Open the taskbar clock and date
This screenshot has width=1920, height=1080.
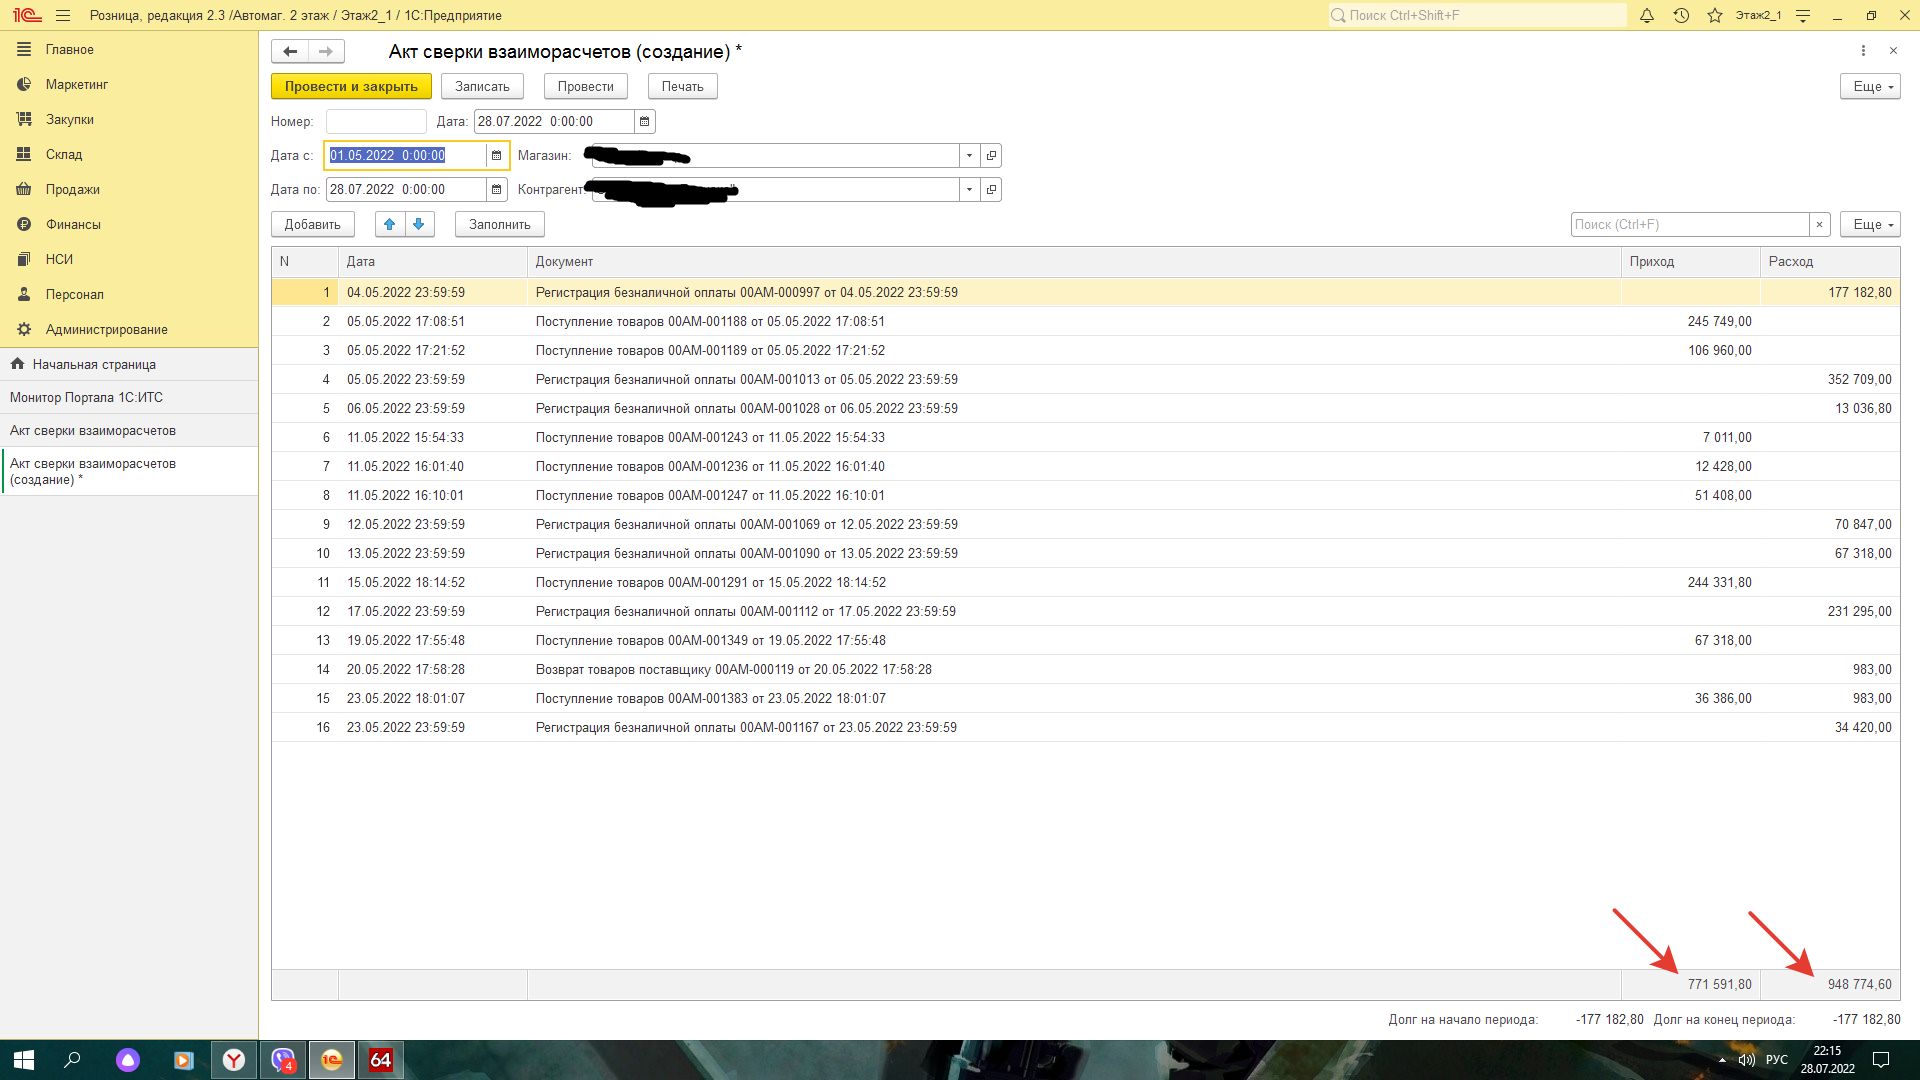1828,1060
